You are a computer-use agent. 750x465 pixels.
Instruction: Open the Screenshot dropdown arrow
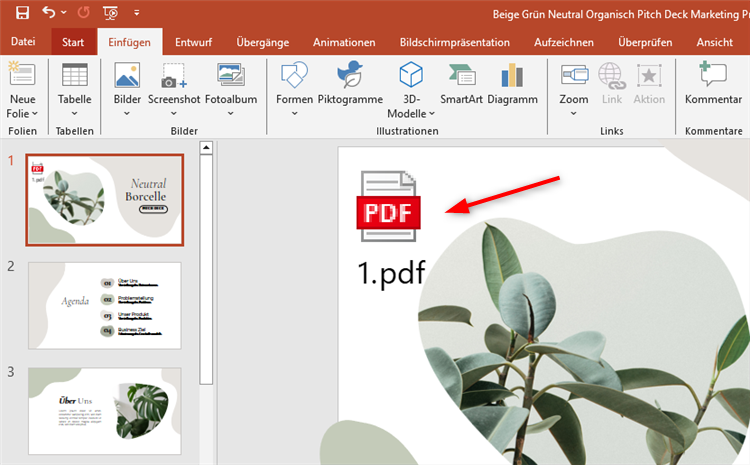(174, 113)
